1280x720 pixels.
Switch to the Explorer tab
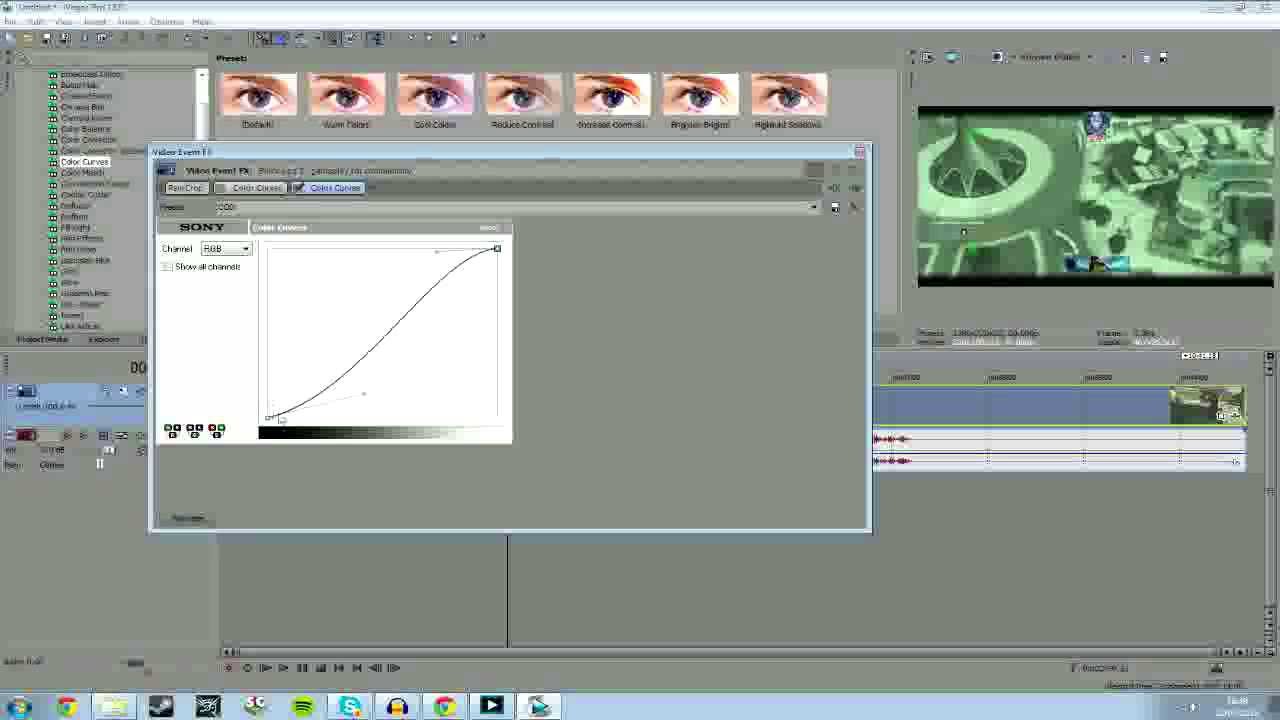click(104, 340)
